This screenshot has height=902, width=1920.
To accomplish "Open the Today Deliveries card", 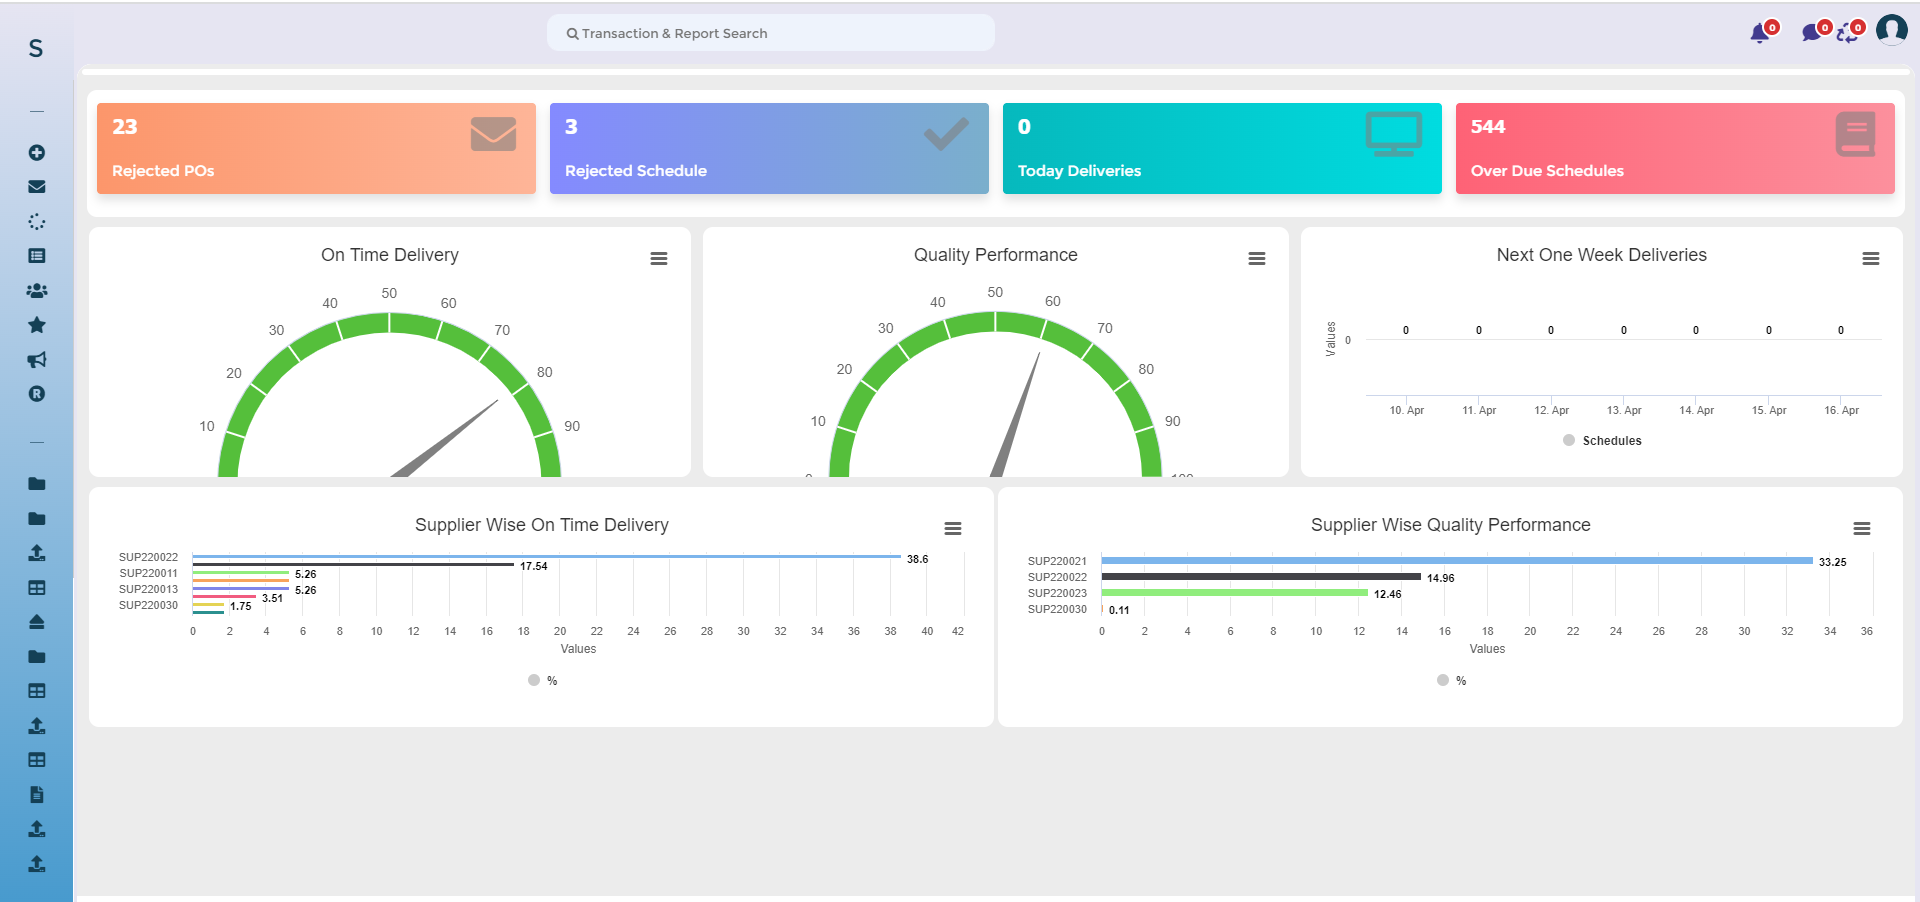I will pos(1222,148).
